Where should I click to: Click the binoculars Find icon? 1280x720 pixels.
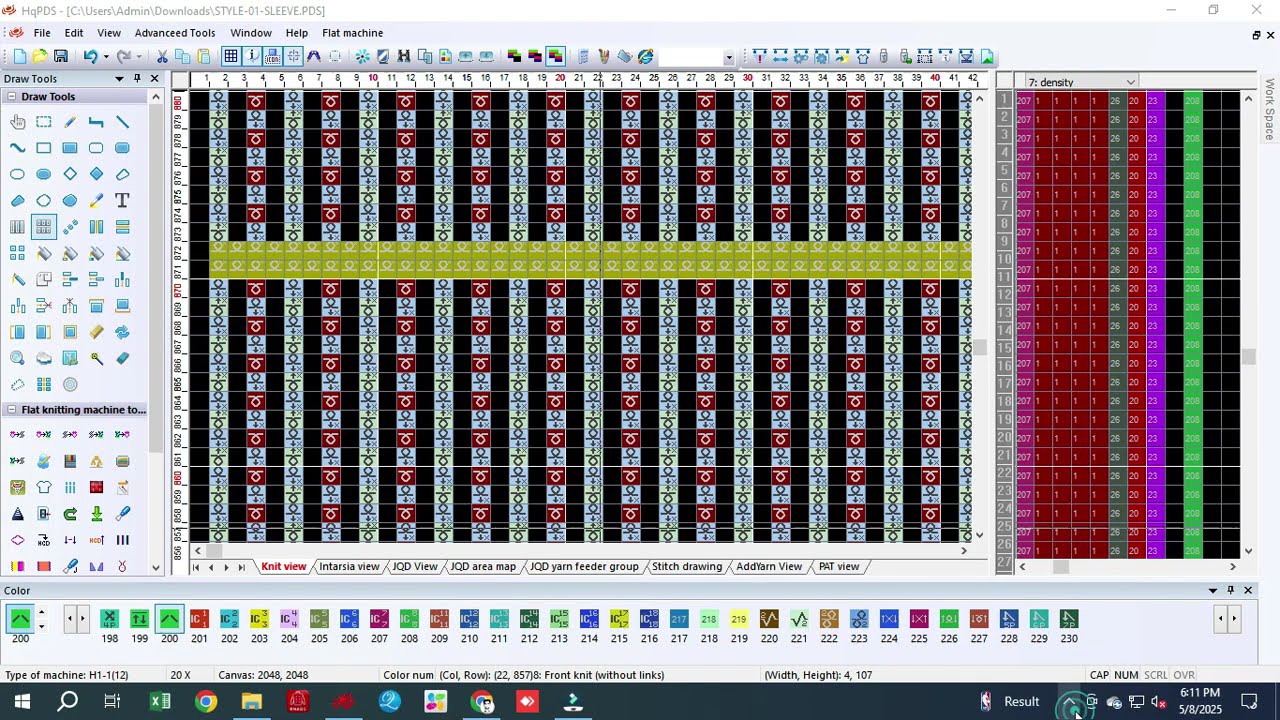pyautogui.click(x=404, y=57)
